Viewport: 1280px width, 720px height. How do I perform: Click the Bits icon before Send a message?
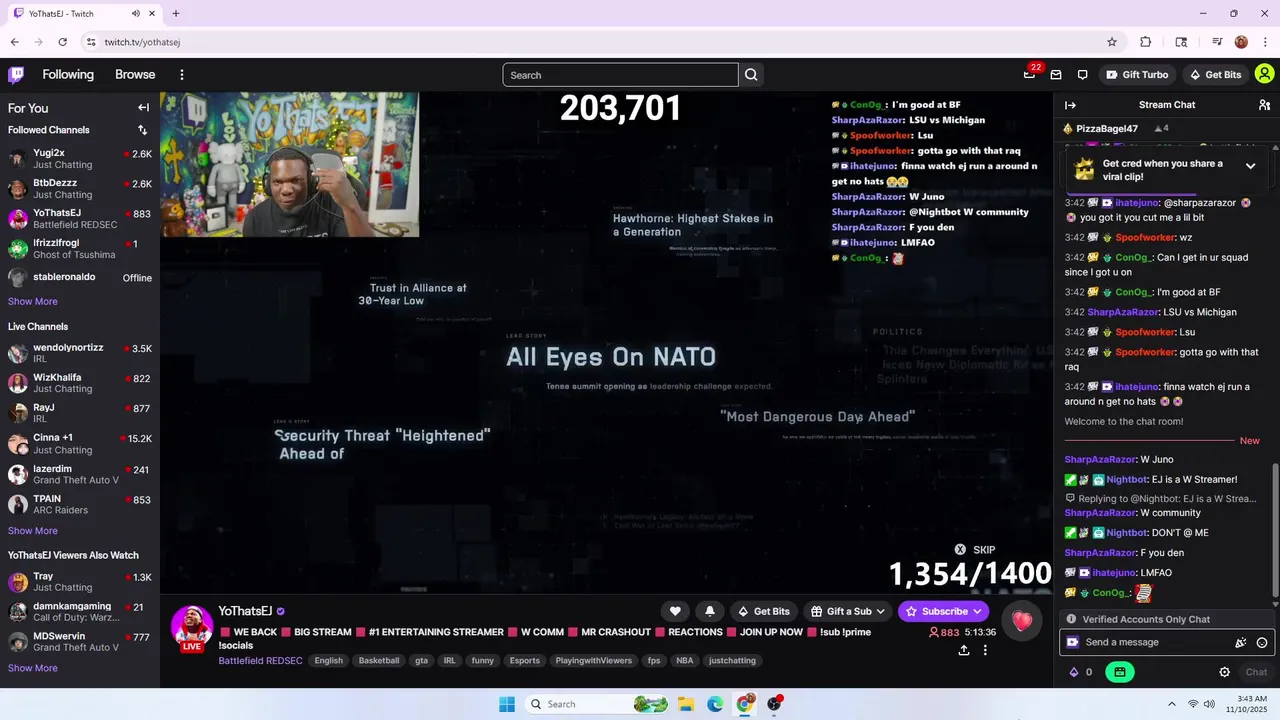click(1073, 642)
